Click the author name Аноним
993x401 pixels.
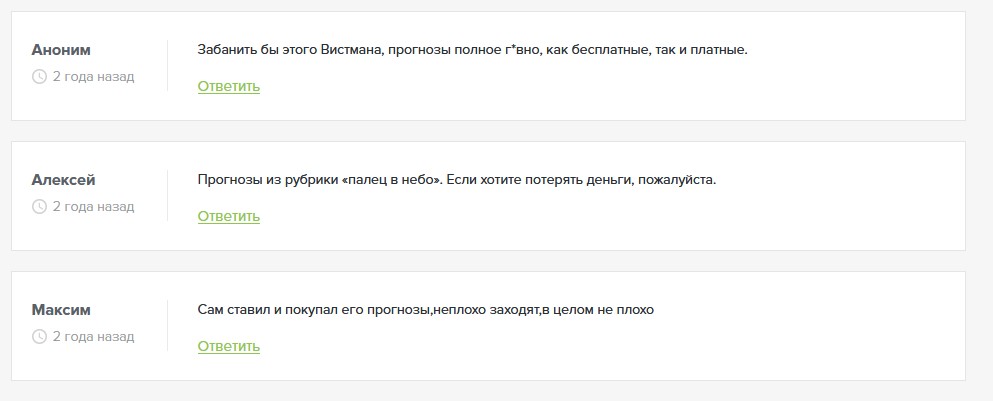click(x=62, y=50)
